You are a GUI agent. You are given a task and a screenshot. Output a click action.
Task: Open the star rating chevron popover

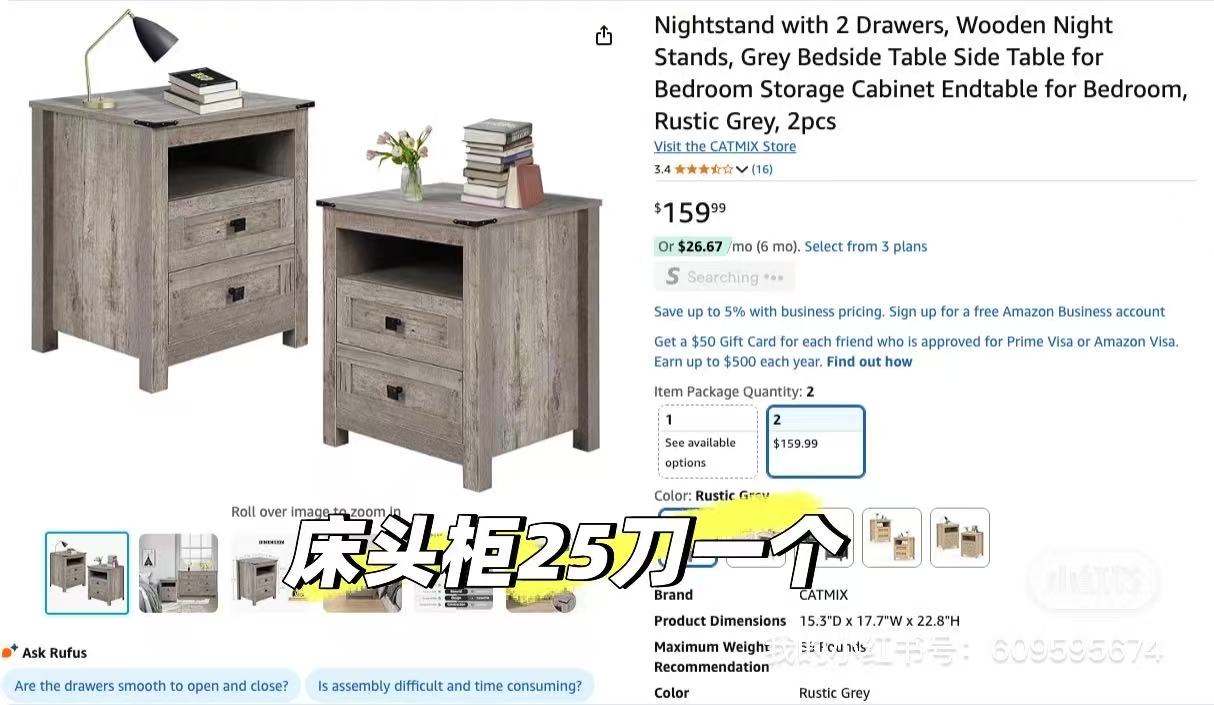coord(742,169)
